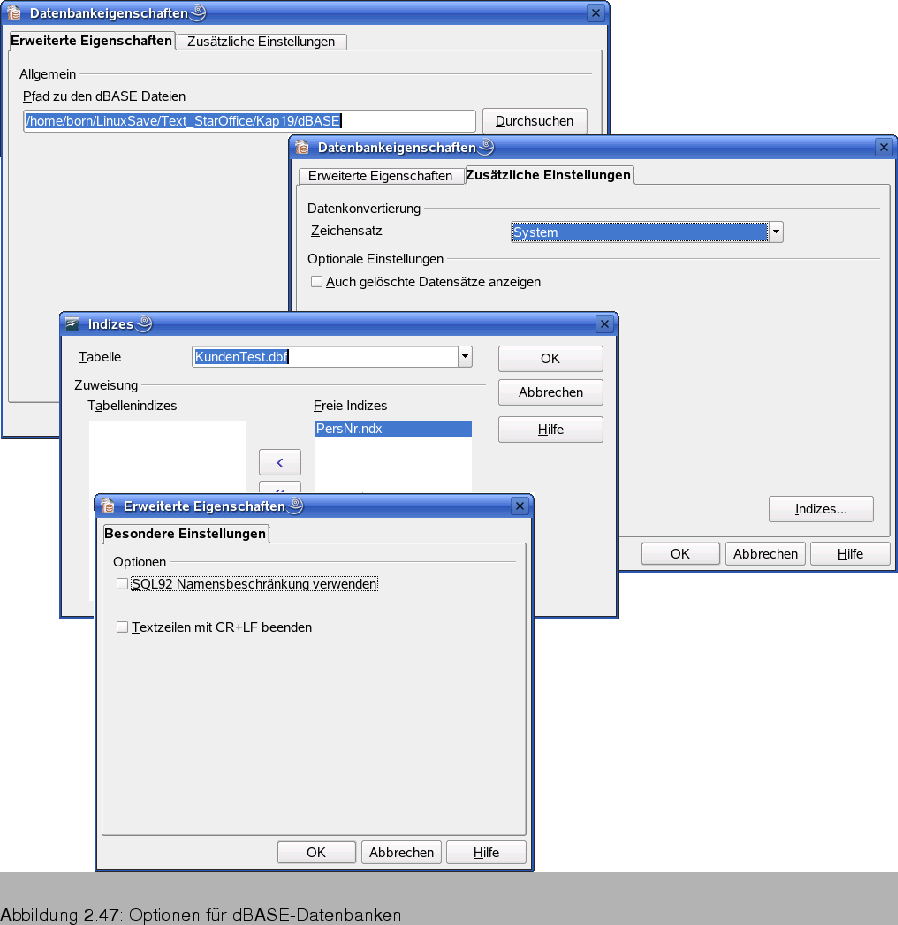Viewport: 898px width, 925px height.
Task: Open the Indizes... button
Action: coord(820,509)
